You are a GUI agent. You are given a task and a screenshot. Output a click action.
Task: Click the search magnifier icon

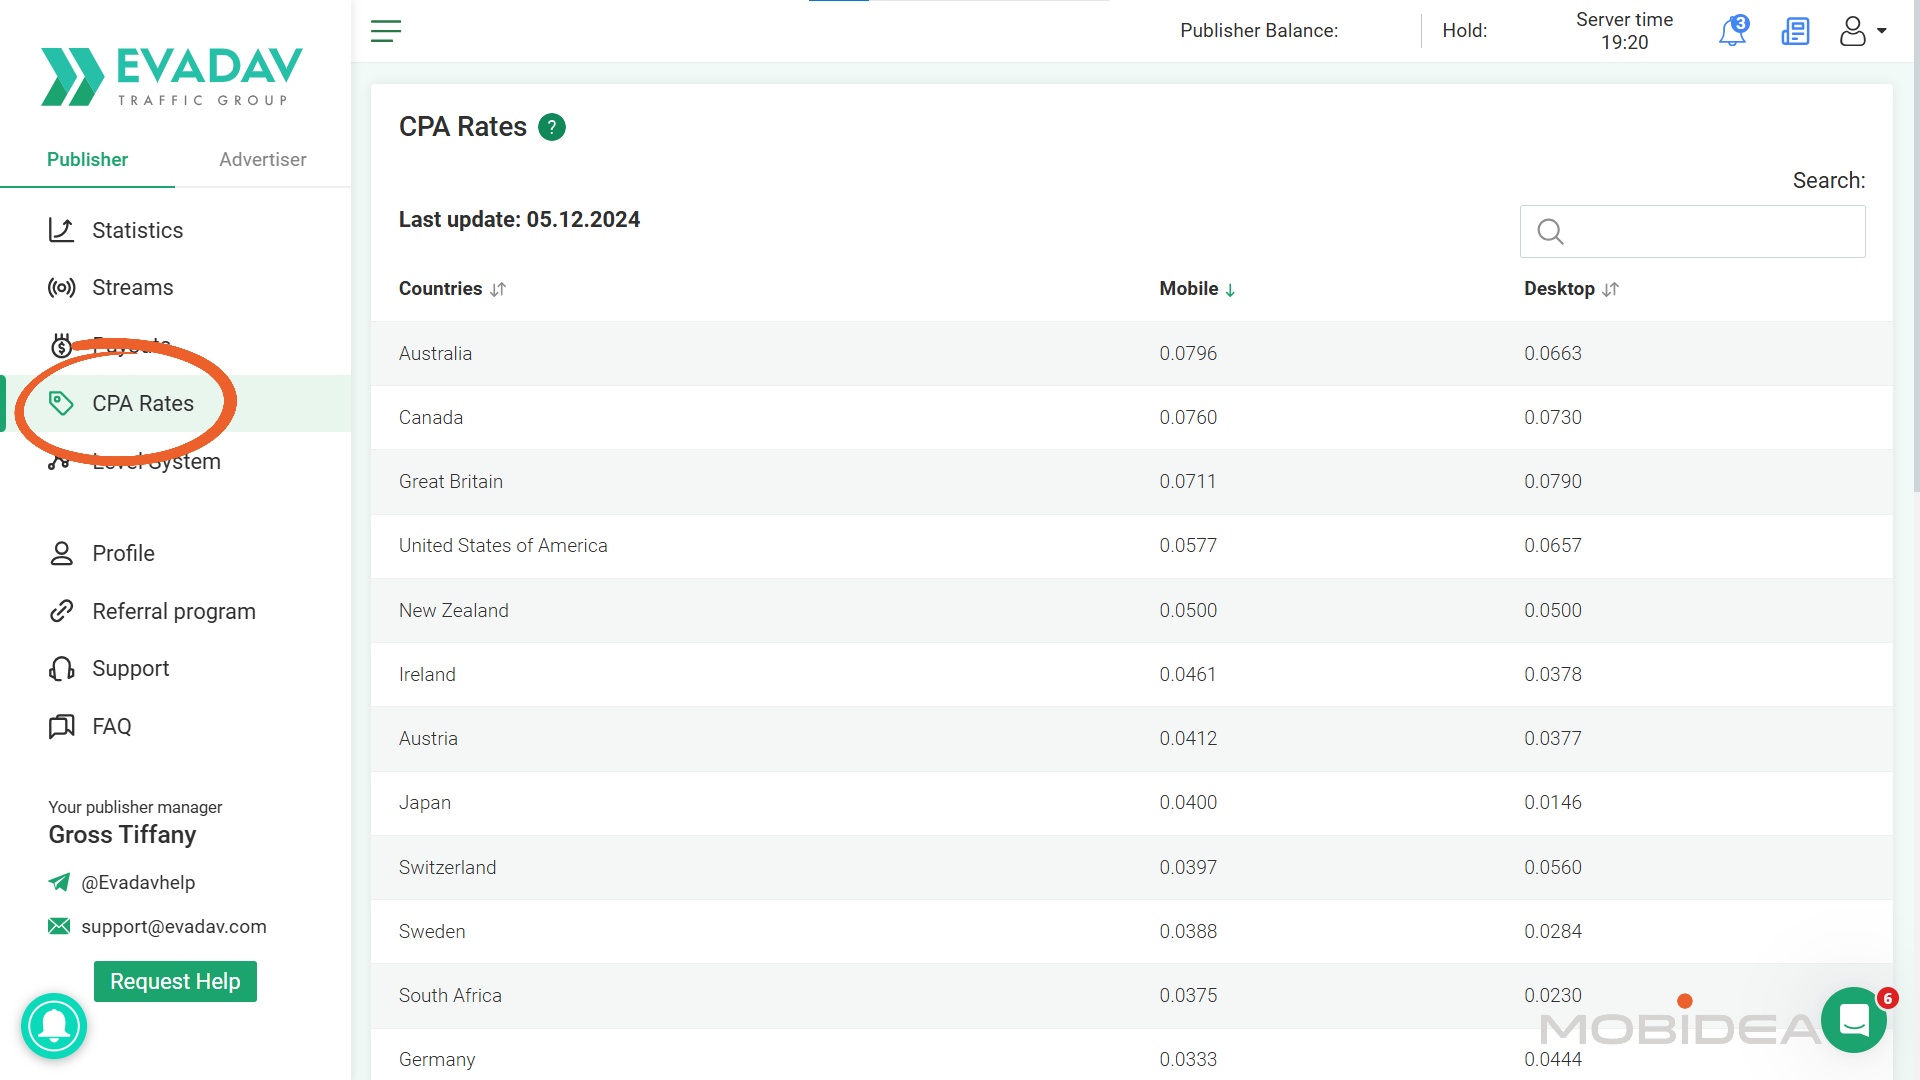1551,232
